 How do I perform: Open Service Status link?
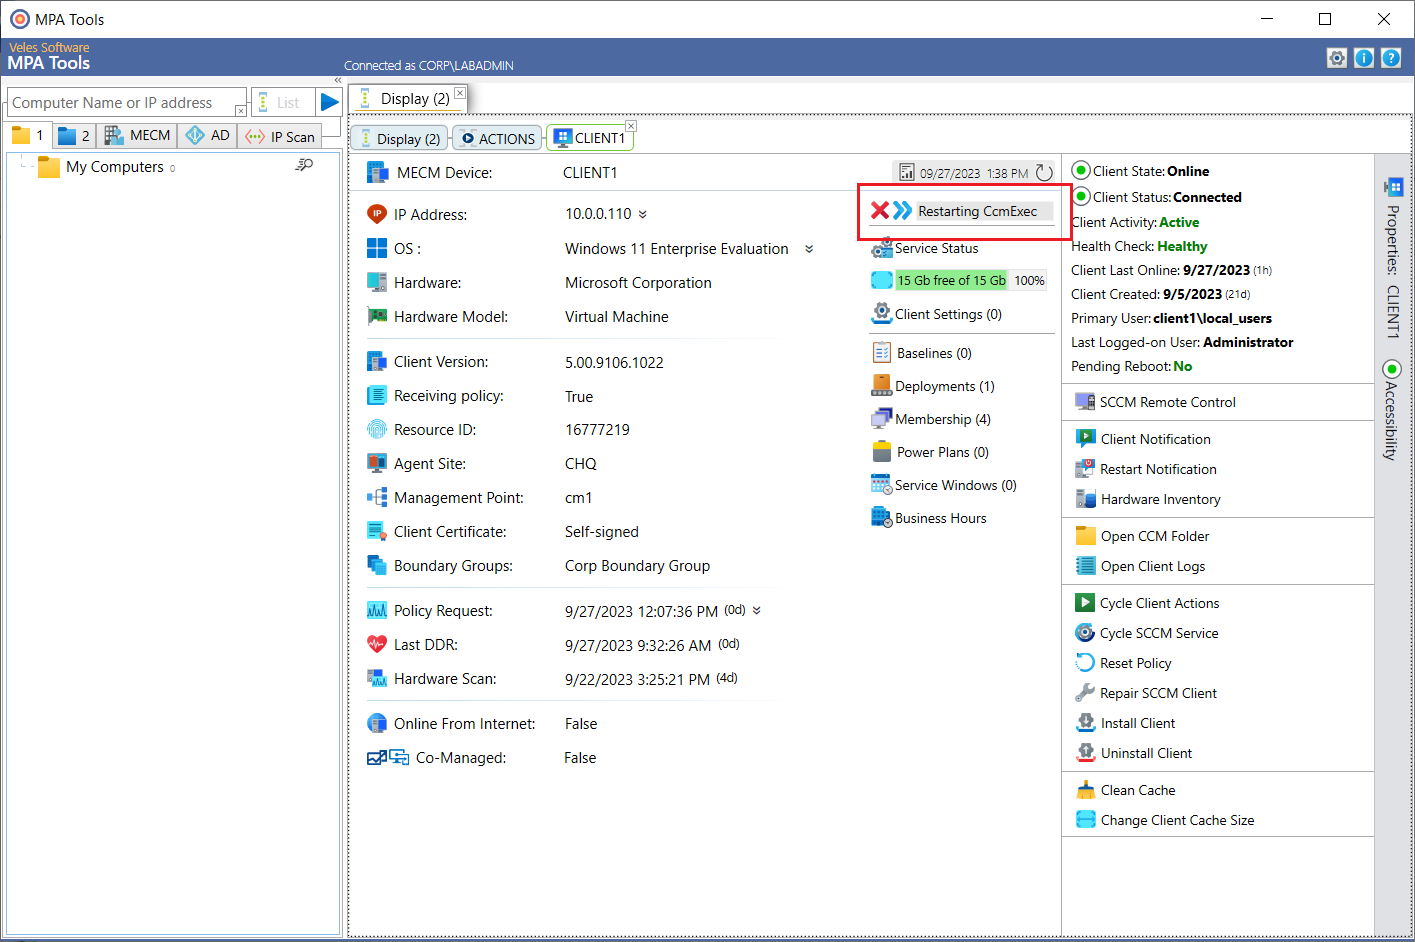point(936,248)
